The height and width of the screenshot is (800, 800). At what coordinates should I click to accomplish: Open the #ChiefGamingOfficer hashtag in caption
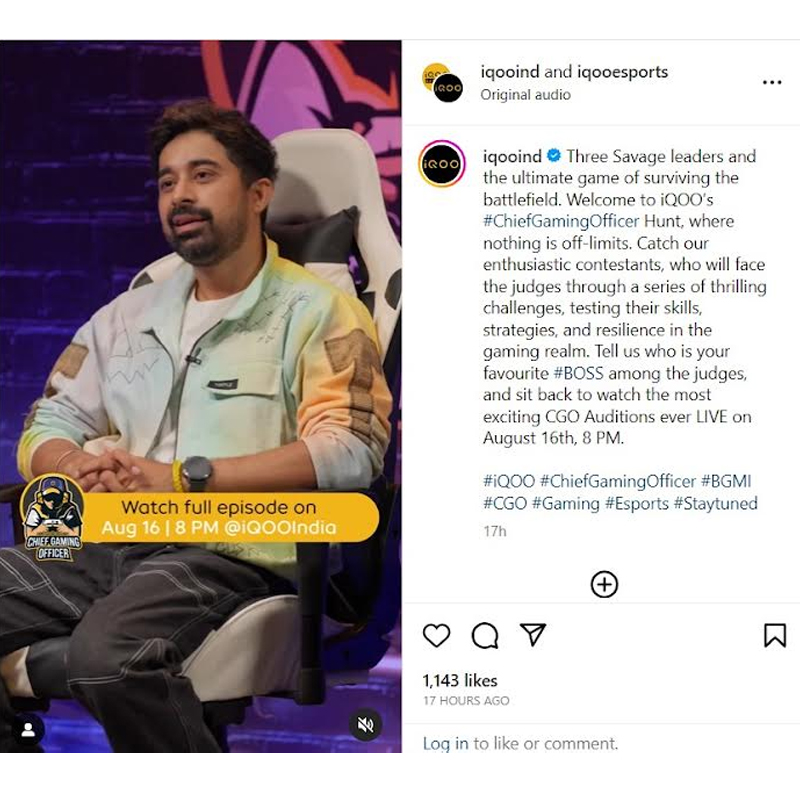click(x=561, y=221)
